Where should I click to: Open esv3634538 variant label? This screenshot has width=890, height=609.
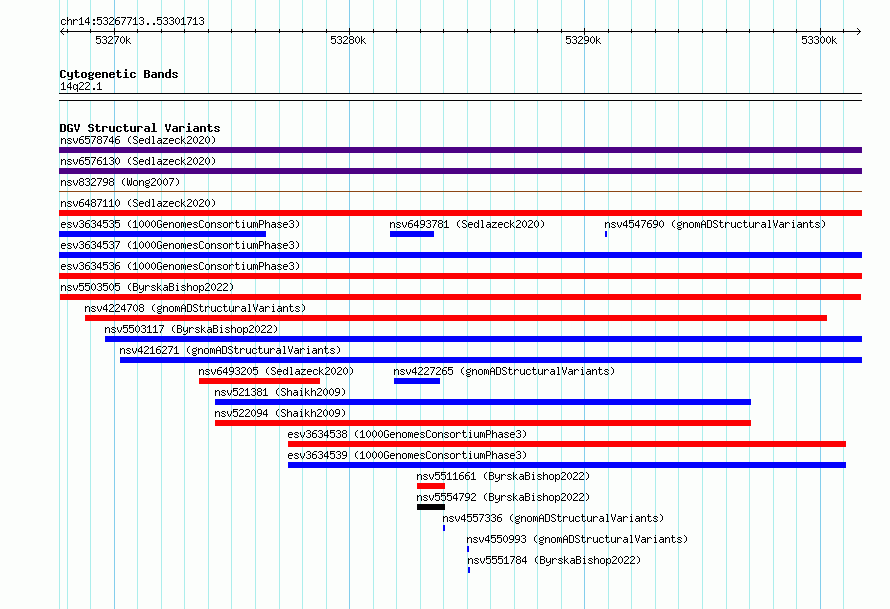(407, 434)
